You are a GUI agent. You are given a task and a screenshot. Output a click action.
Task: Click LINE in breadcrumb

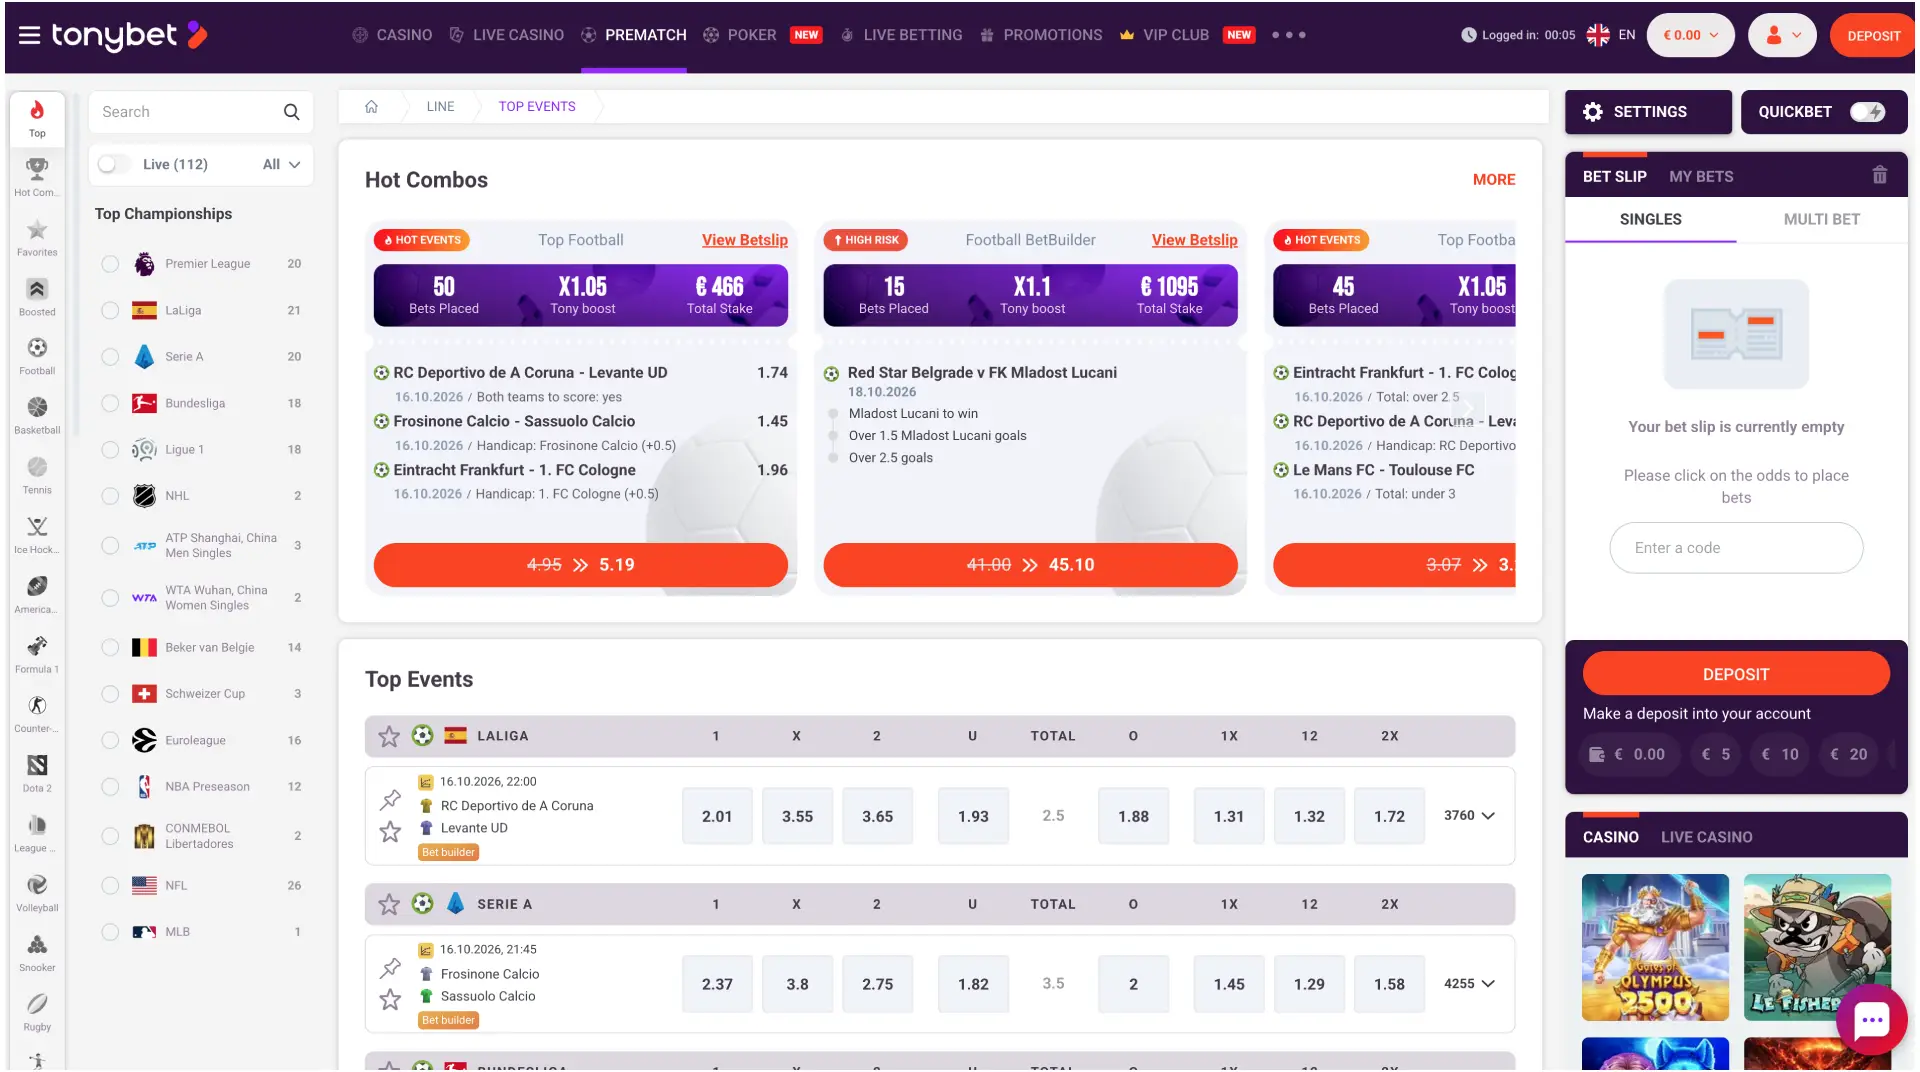pyautogui.click(x=440, y=106)
